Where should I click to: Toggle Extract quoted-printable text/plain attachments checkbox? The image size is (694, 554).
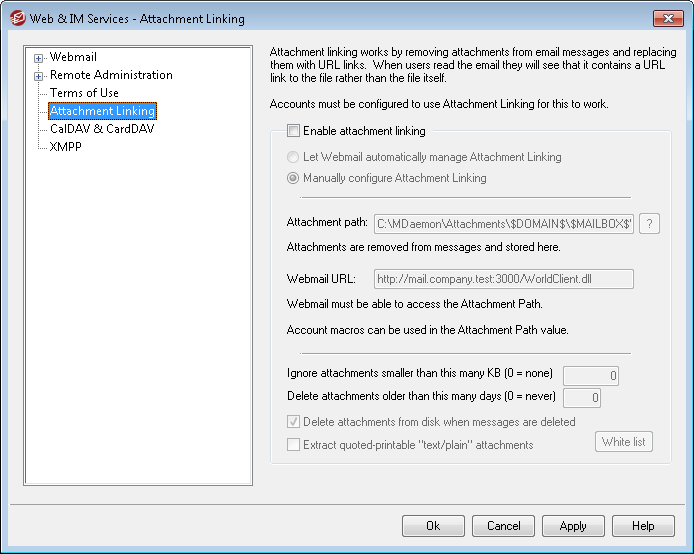tap(293, 445)
